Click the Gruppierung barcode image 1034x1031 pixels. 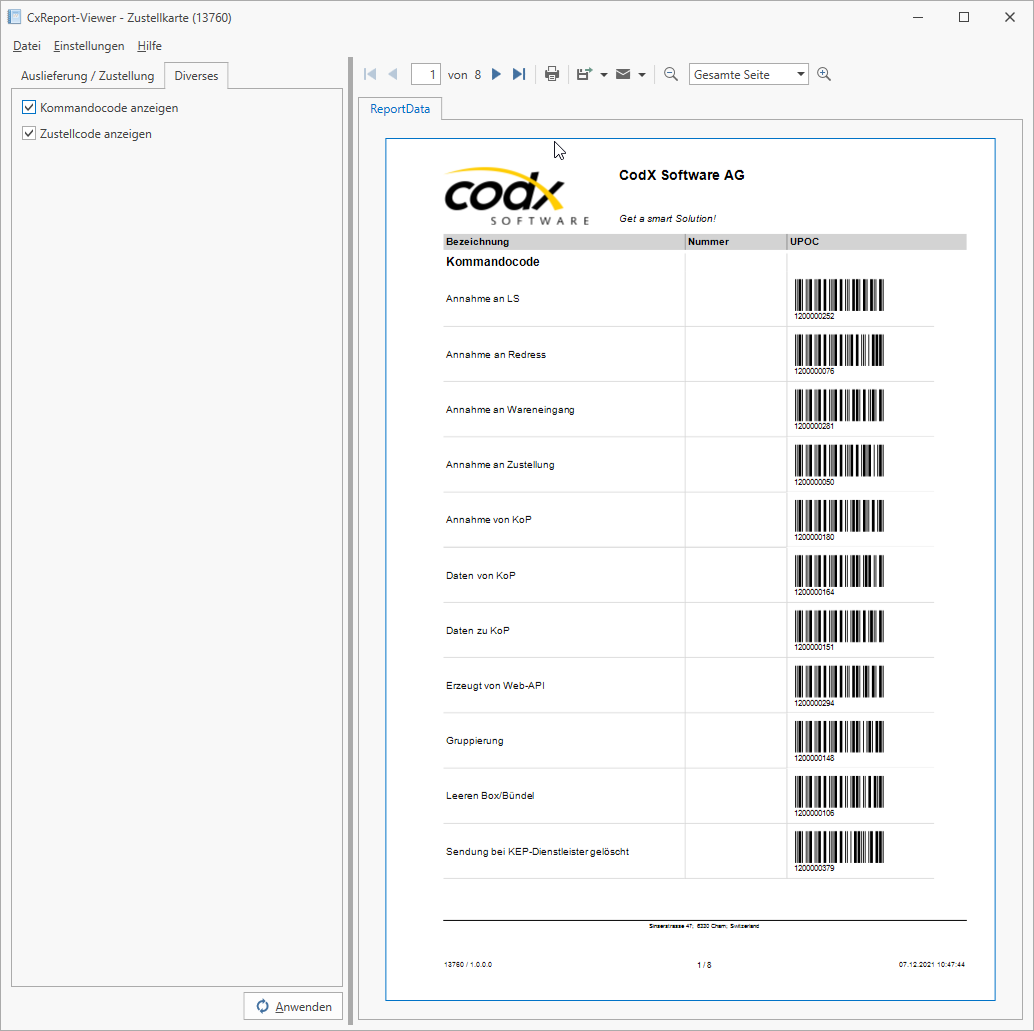point(839,737)
